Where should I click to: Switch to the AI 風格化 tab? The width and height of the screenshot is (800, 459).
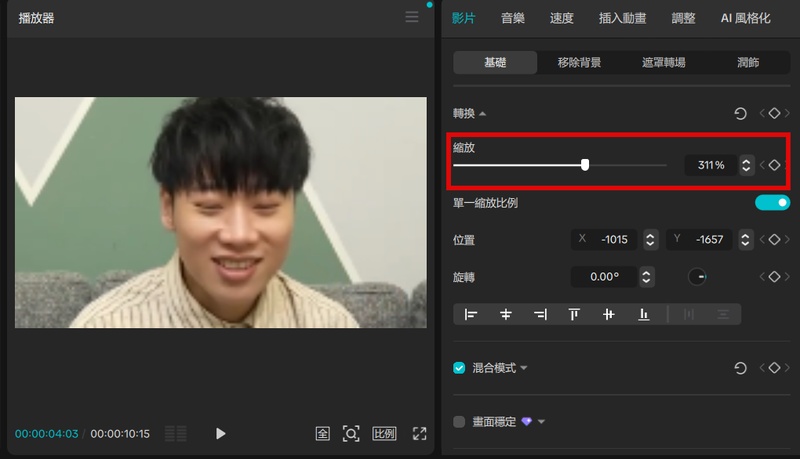point(745,18)
